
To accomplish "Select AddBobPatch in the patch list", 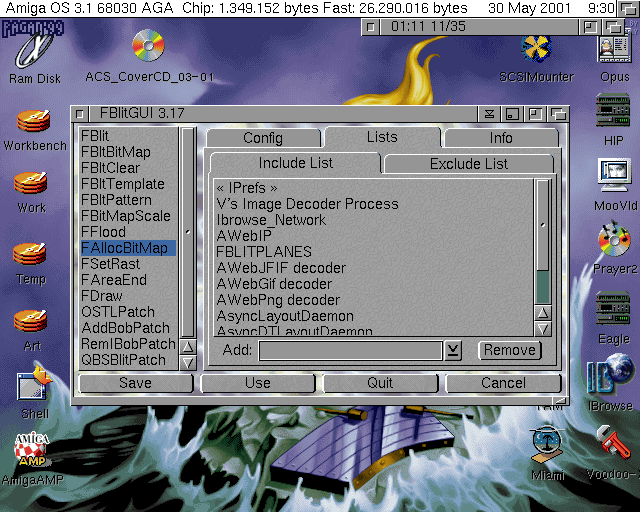I will pyautogui.click(x=128, y=328).
